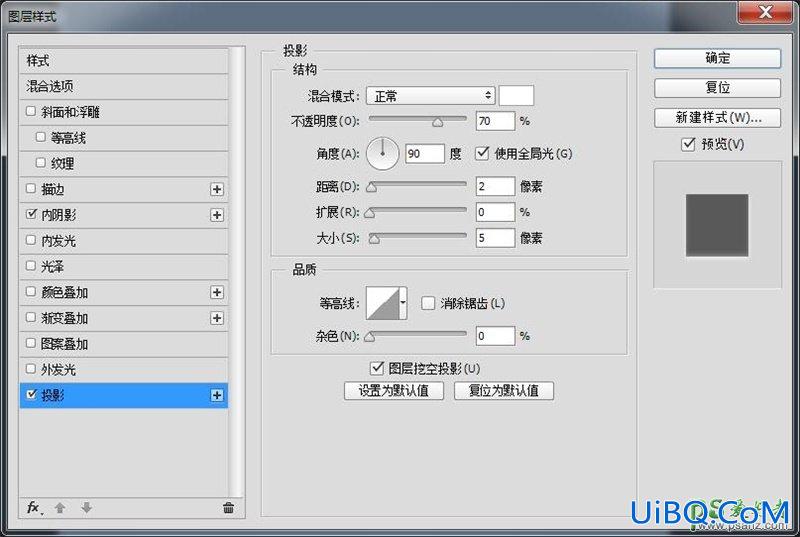This screenshot has width=800, height=537.
Task: Select 渐变叠加 style row
Action: tap(123, 318)
